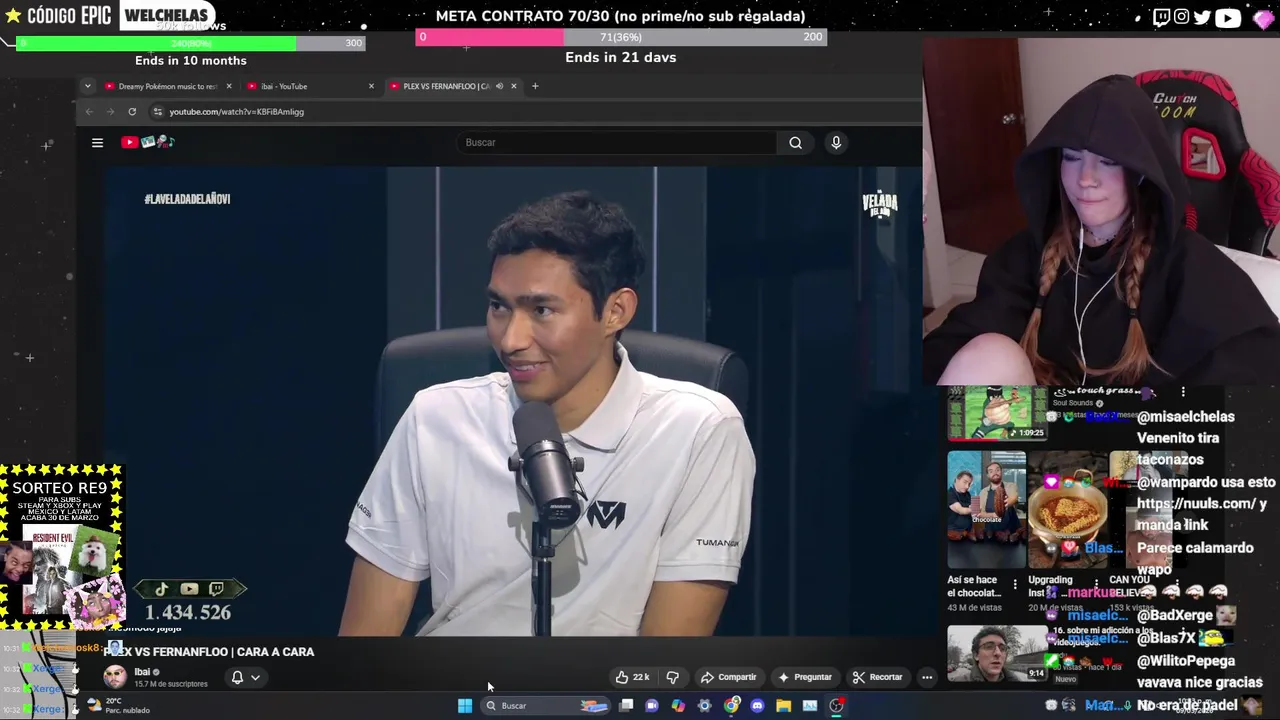Open Compartir share dialog
This screenshot has width=1280, height=720.
728,677
